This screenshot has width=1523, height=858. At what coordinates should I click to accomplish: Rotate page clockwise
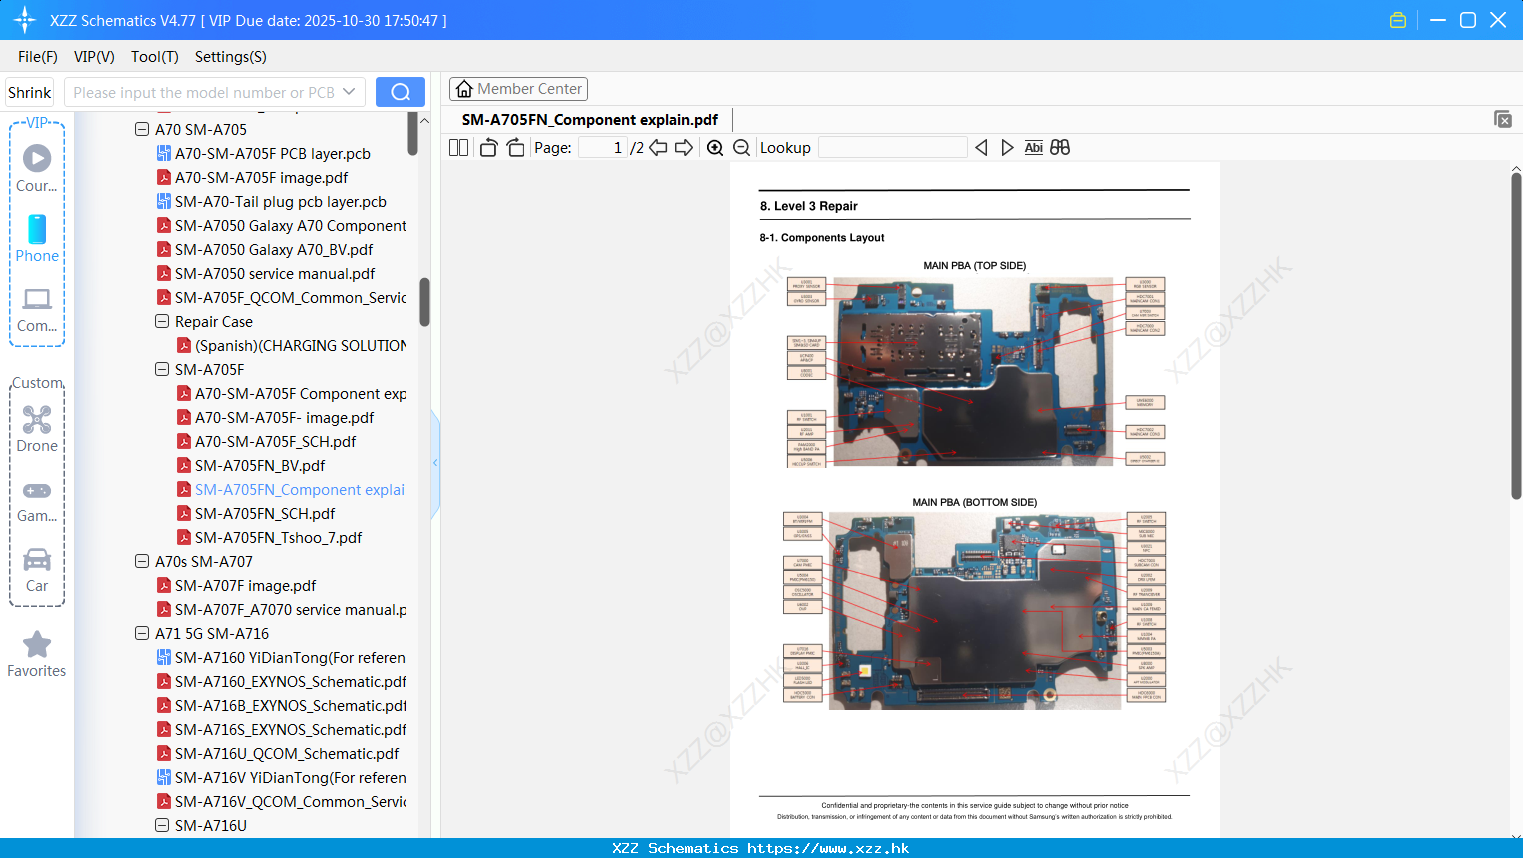(x=515, y=148)
